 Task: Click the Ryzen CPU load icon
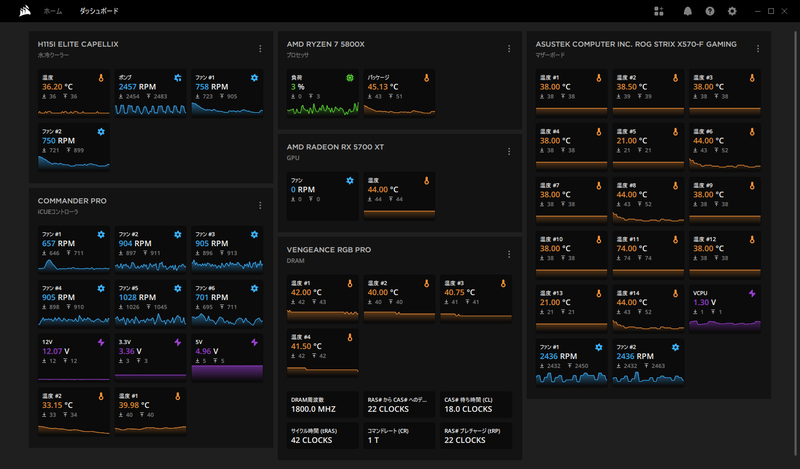point(349,77)
